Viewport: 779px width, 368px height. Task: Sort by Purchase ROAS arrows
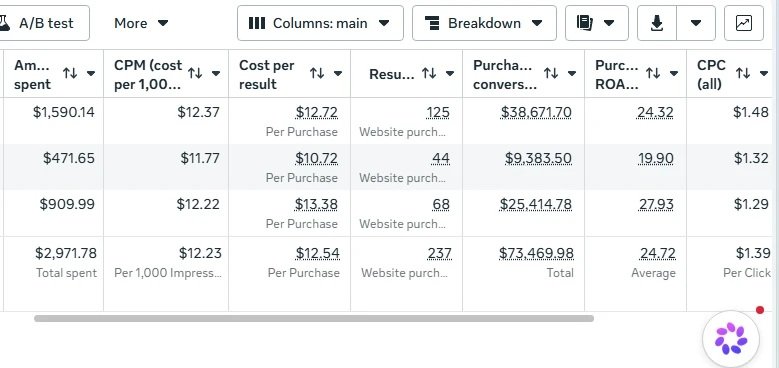[x=653, y=74]
